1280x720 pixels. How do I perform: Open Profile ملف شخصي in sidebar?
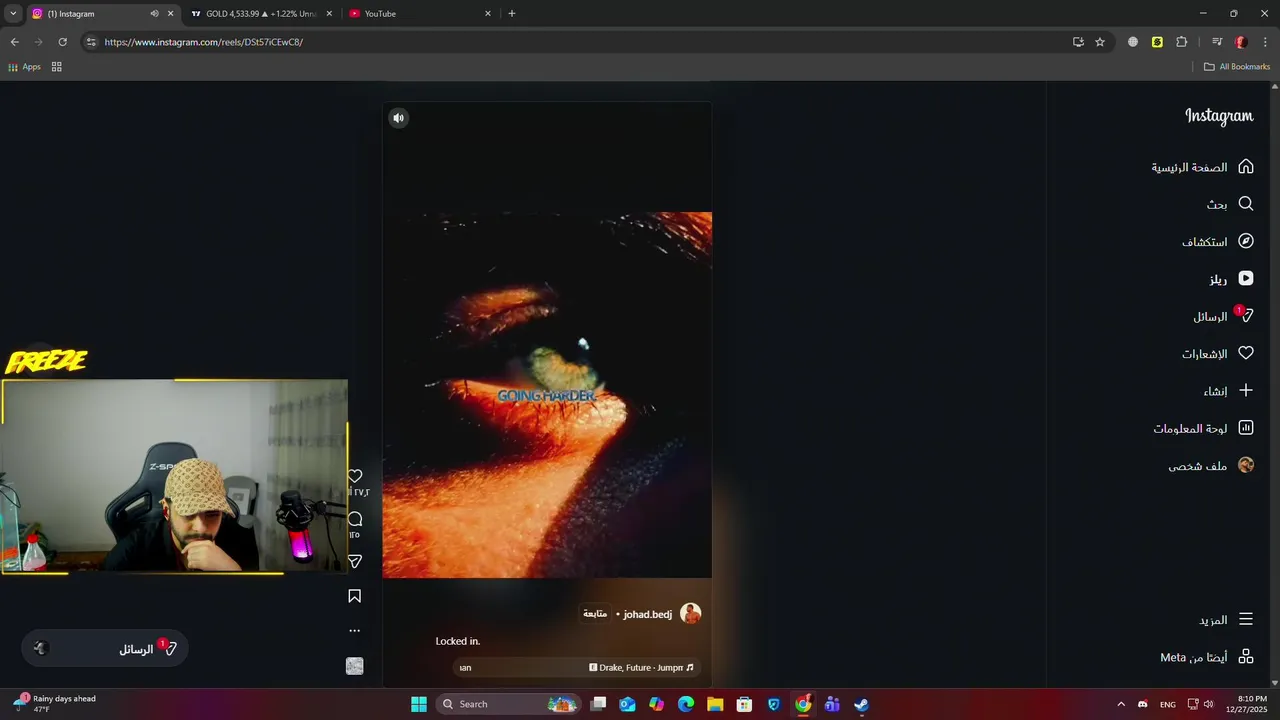(x=1211, y=466)
